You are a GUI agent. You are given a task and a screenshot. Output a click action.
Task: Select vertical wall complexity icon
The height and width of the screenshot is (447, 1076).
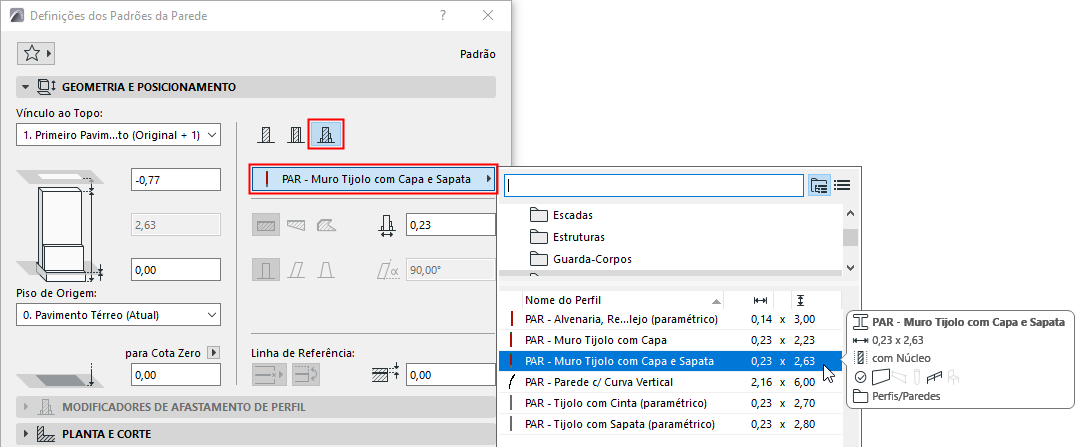click(x=266, y=270)
